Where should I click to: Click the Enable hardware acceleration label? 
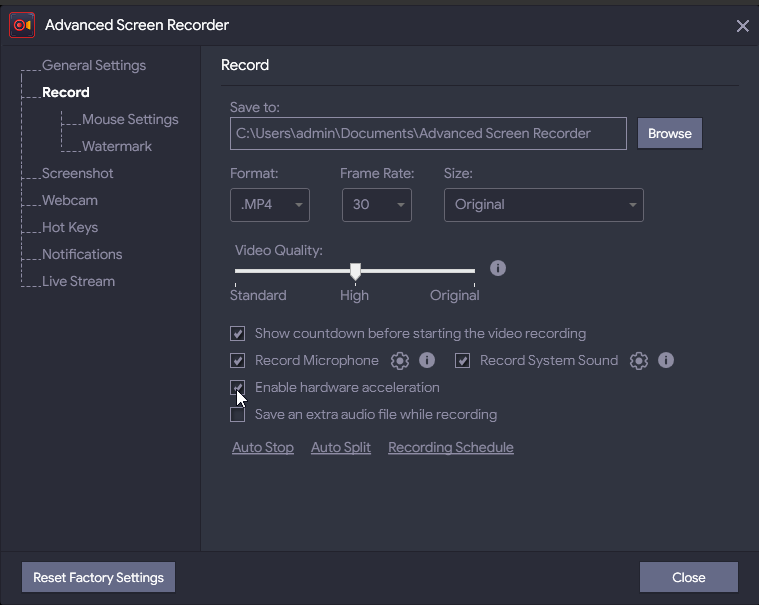pyautogui.click(x=347, y=388)
